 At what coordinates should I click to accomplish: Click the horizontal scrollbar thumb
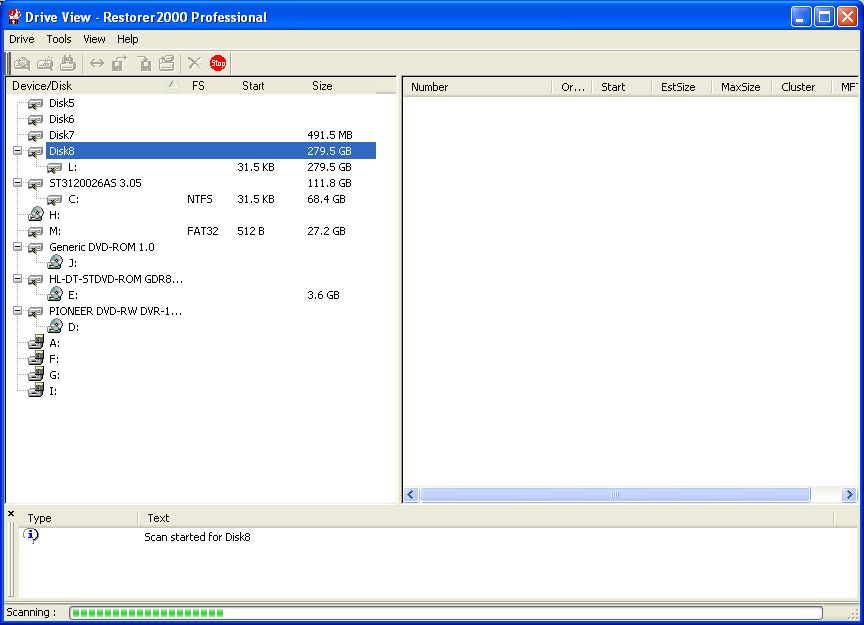point(615,495)
